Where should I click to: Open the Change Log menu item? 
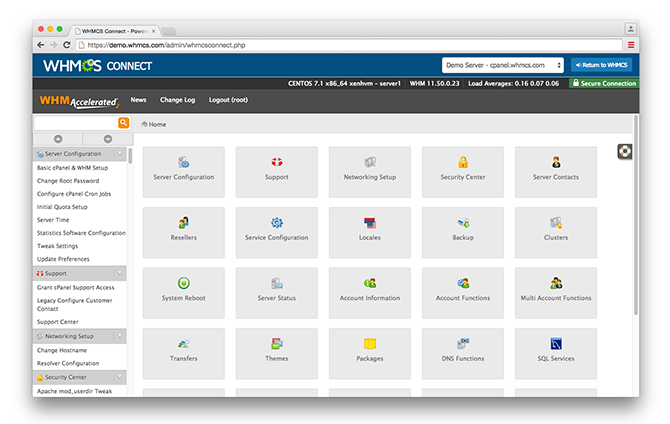click(177, 100)
